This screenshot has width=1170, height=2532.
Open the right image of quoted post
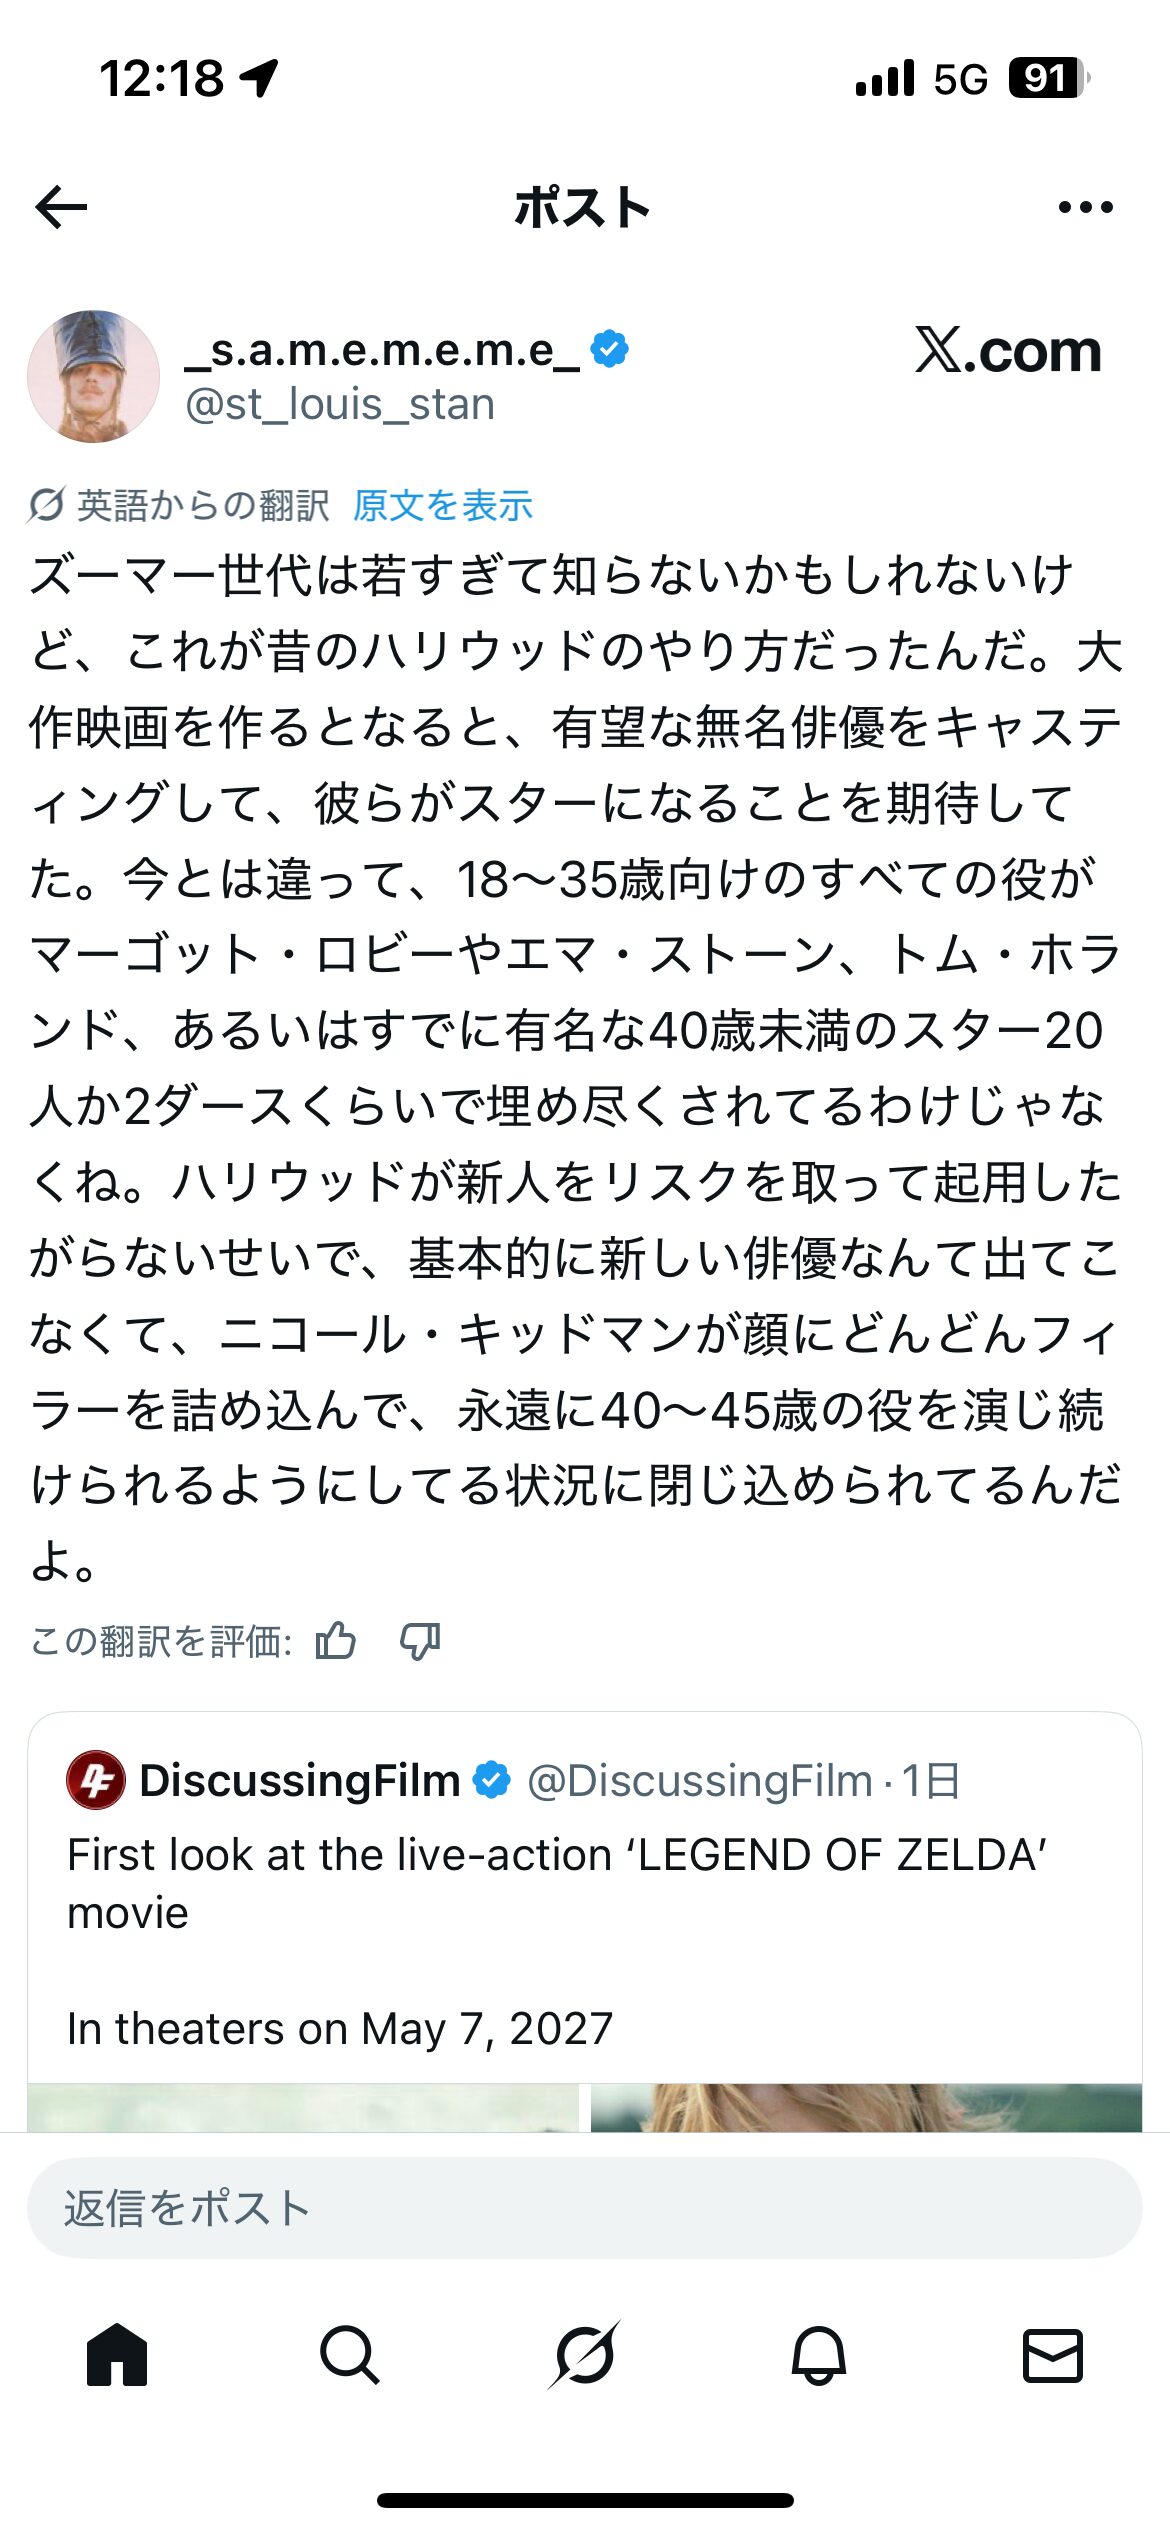point(866,2107)
